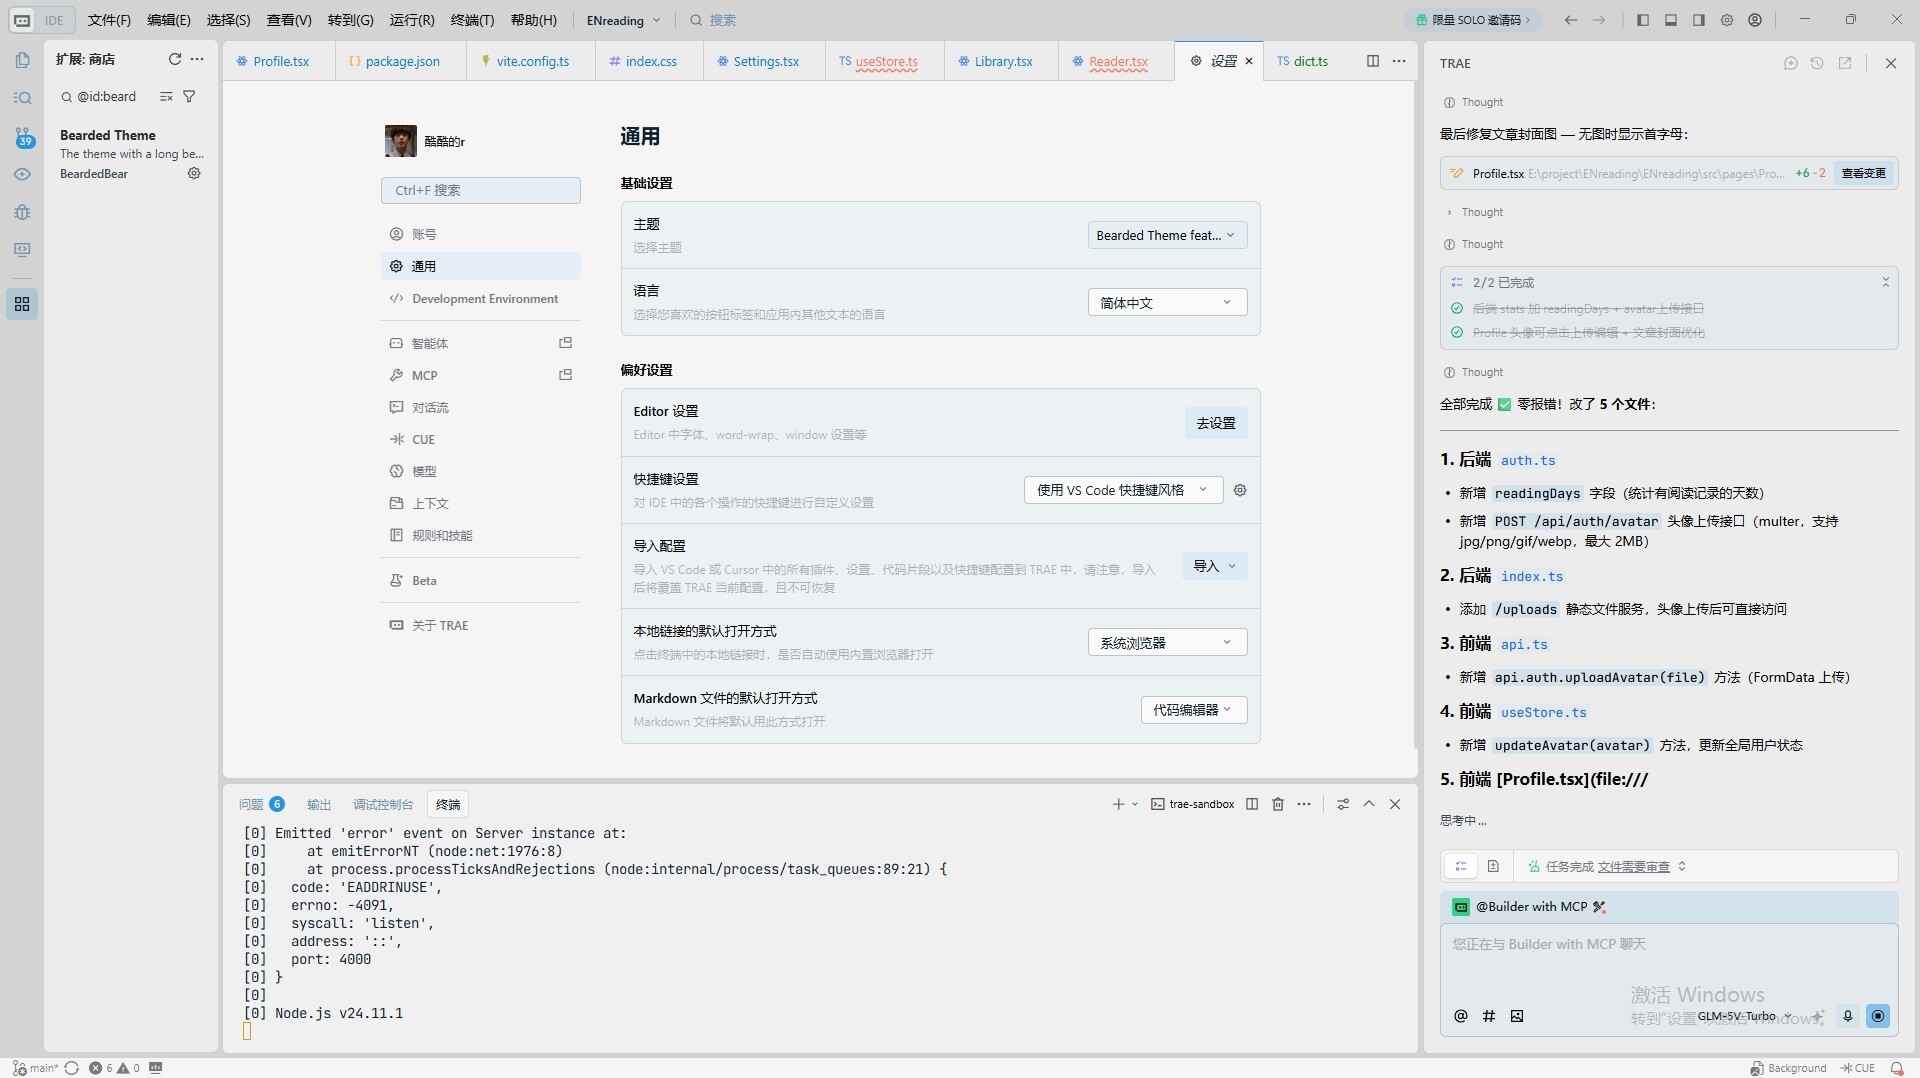1920x1078 pixels.
Task: Expand the 代码编辑器 Markdown dropdown
Action: tap(1193, 710)
